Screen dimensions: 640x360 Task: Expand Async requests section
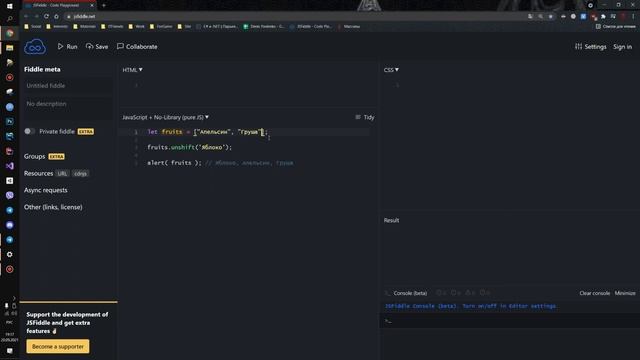(x=46, y=190)
